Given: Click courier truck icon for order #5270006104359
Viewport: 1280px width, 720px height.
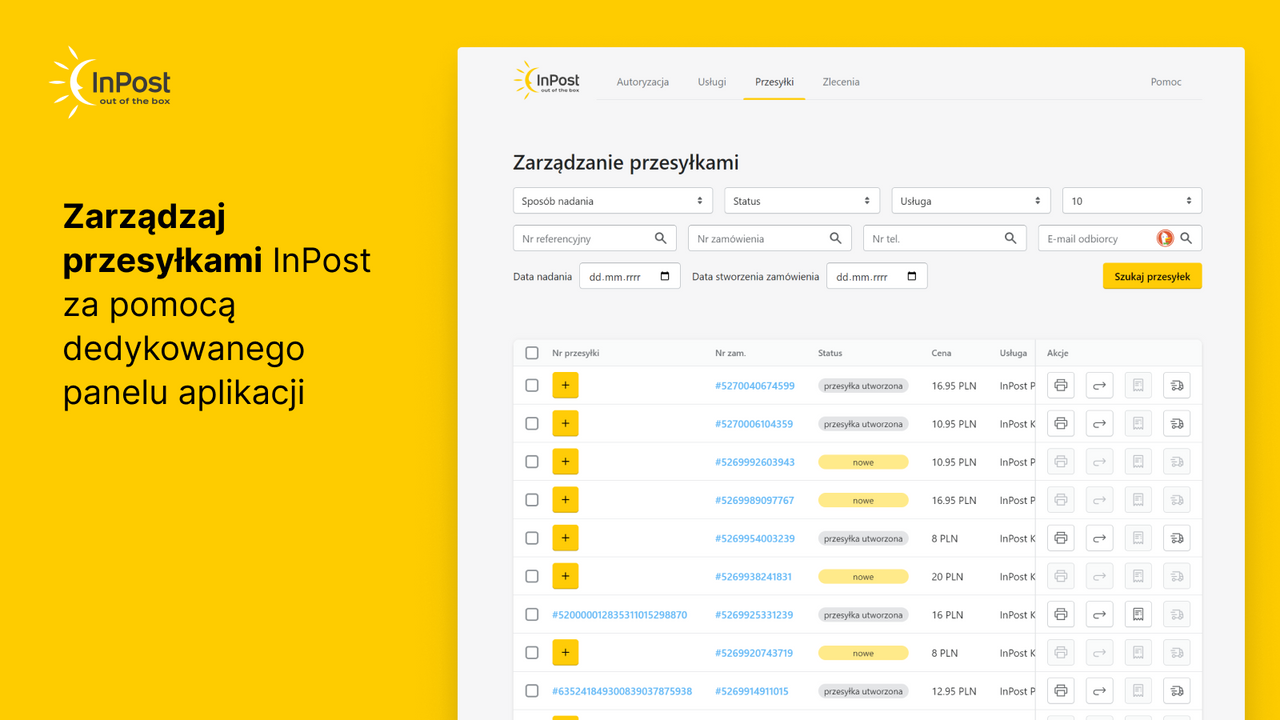Looking at the screenshot, I should 1177,423.
